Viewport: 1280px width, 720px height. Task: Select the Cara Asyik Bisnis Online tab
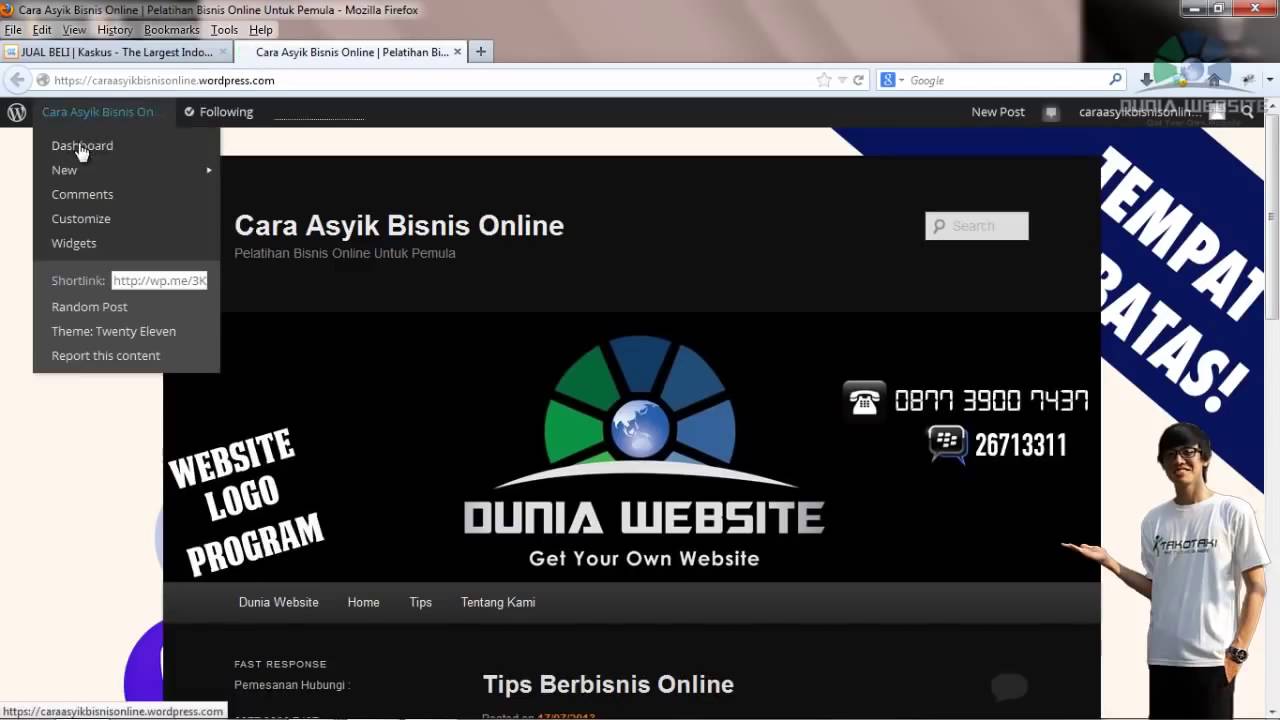click(x=351, y=52)
